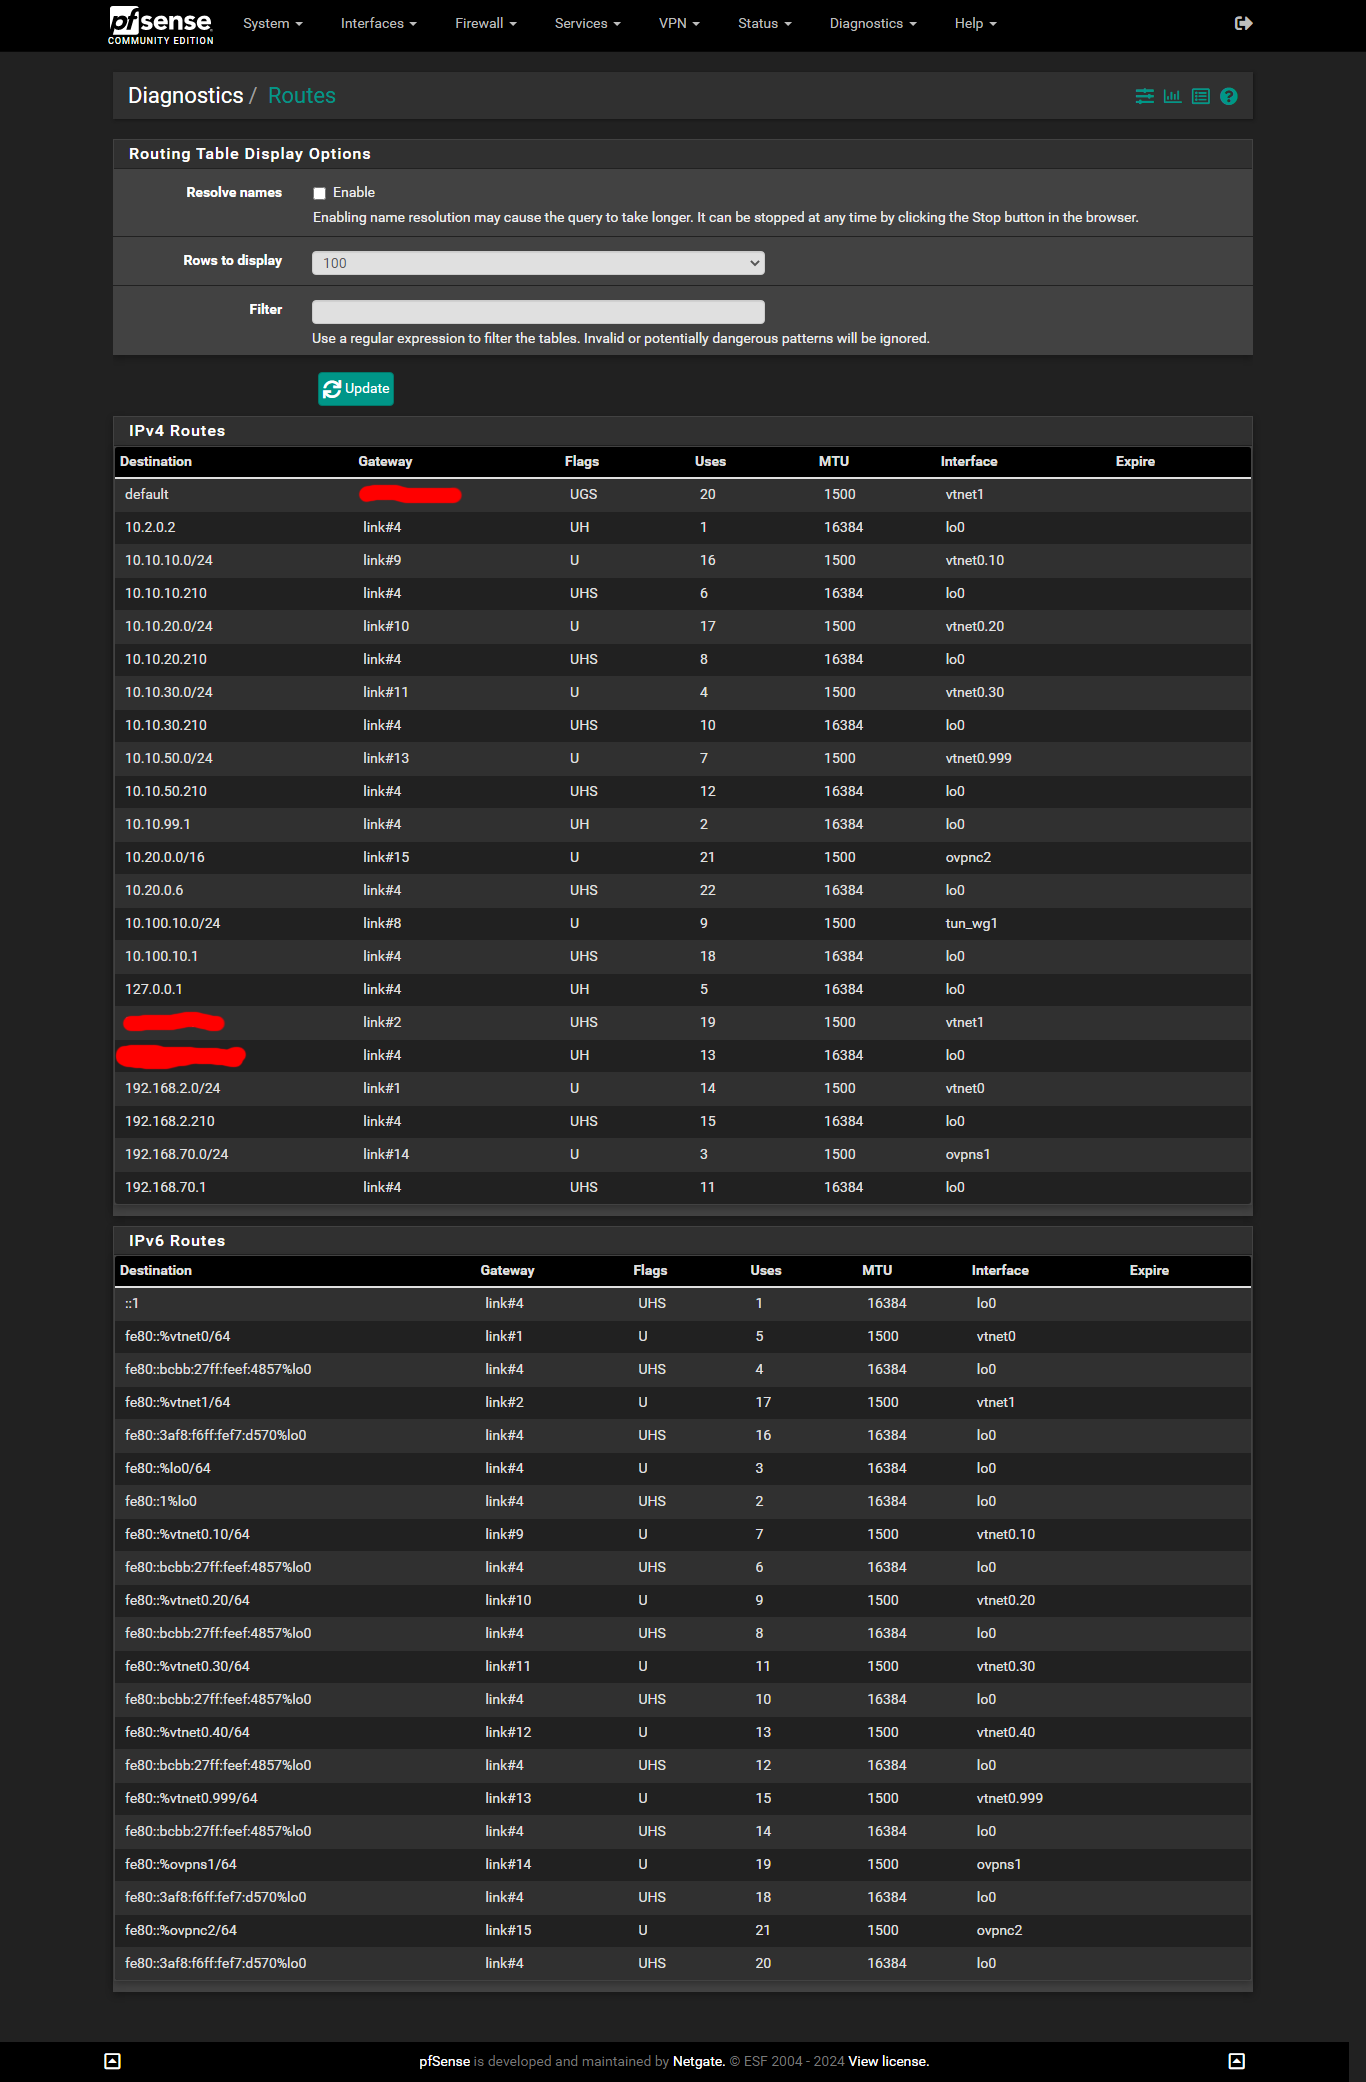Click the footer left collapse icon

coord(113,2061)
